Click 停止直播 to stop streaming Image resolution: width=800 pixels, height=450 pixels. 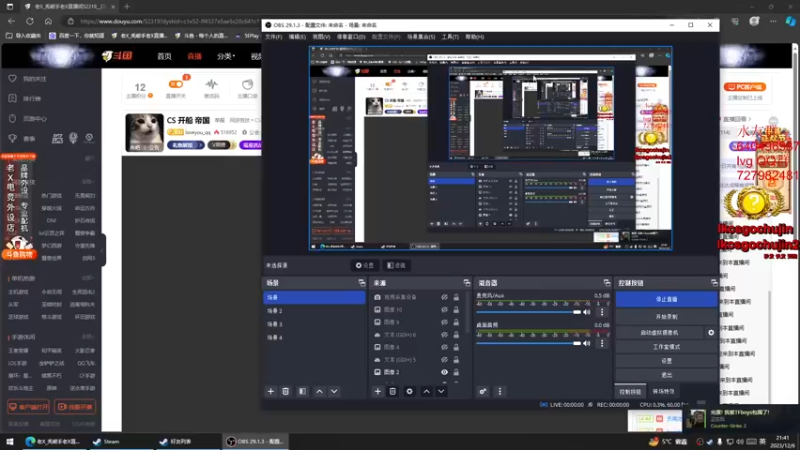tap(666, 299)
